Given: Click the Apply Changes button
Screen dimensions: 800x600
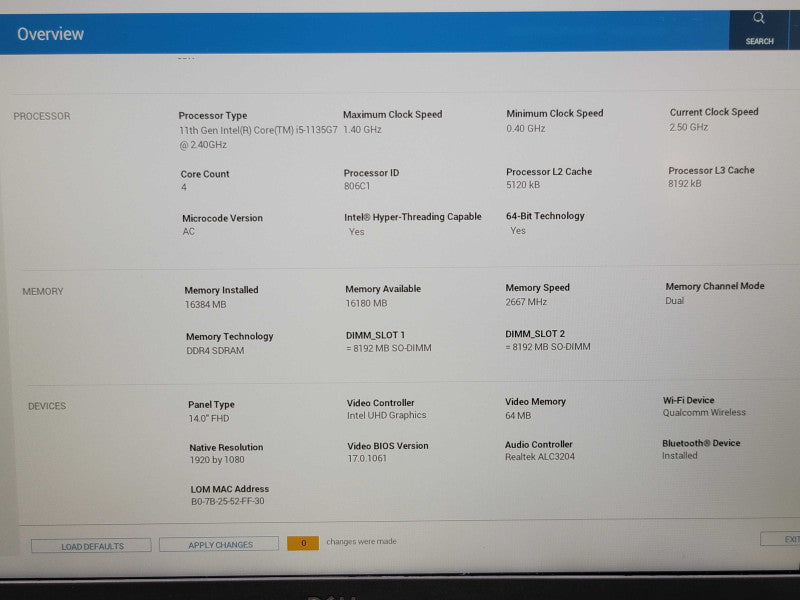Looking at the screenshot, I should click(x=219, y=544).
